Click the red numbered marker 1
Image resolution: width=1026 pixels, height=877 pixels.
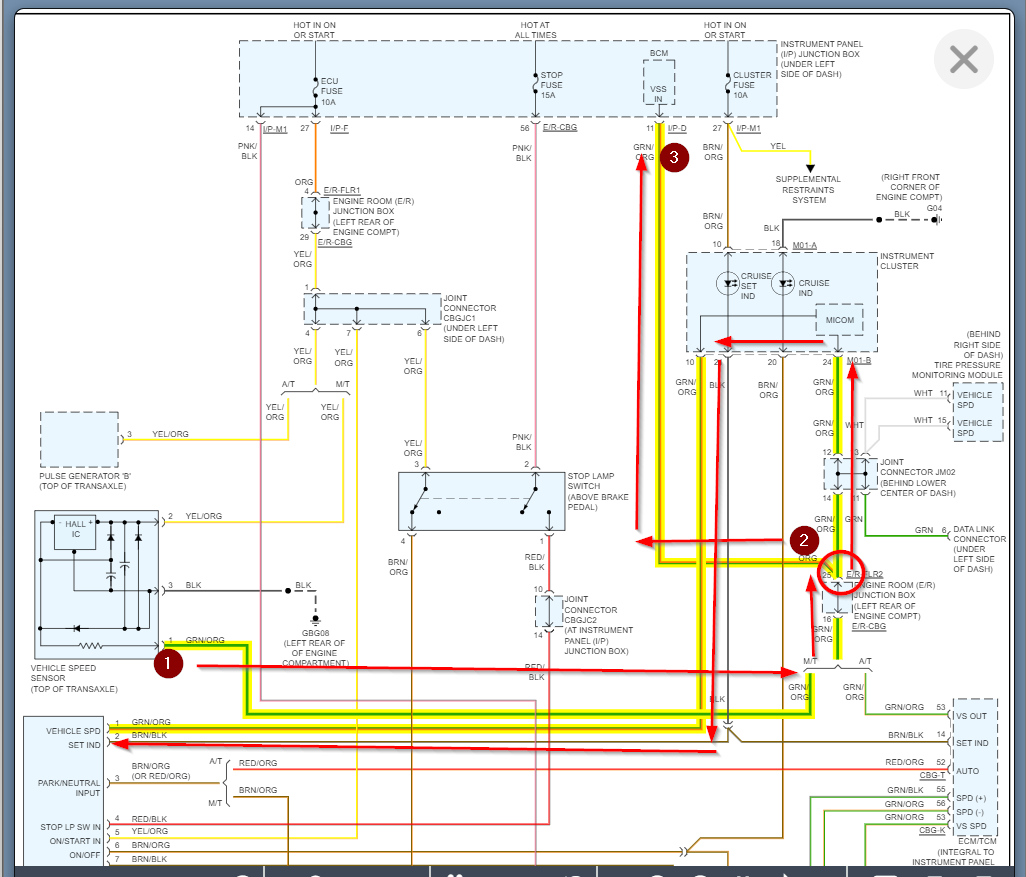[168, 663]
